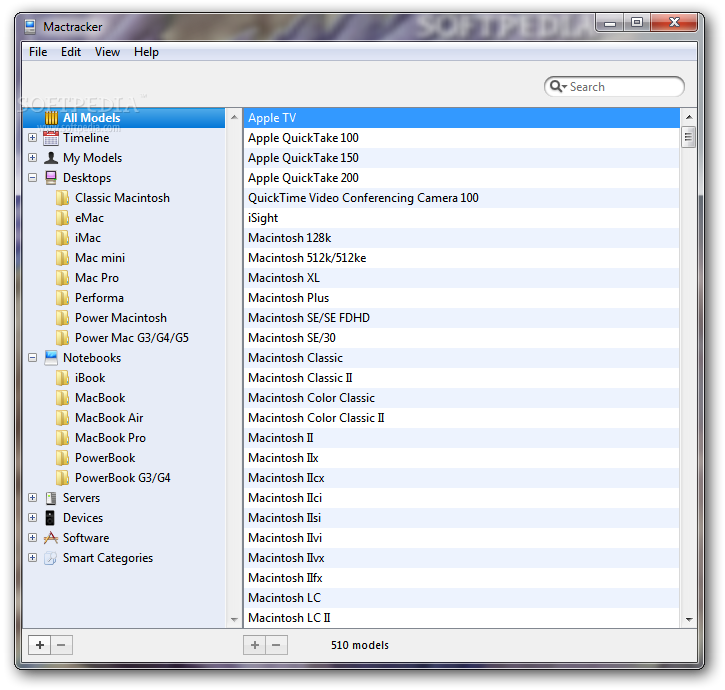Screen dimensions: 725x690
Task: Collapse the Notebooks tree node
Action: pos(32,357)
